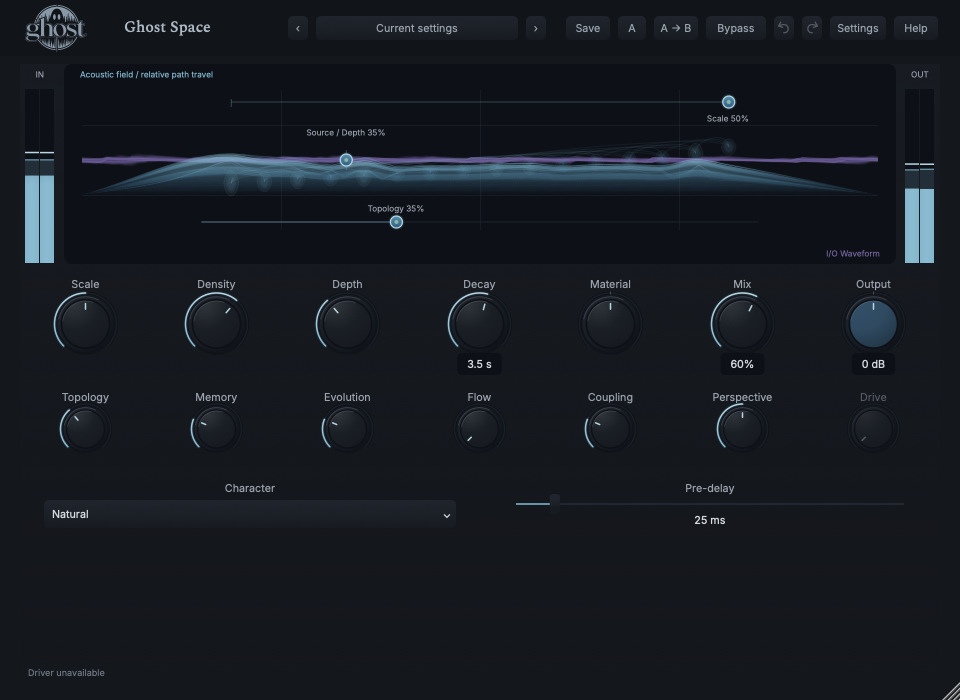This screenshot has height=700, width=960.
Task: Click the Ghost logo icon
Action: coord(56,28)
